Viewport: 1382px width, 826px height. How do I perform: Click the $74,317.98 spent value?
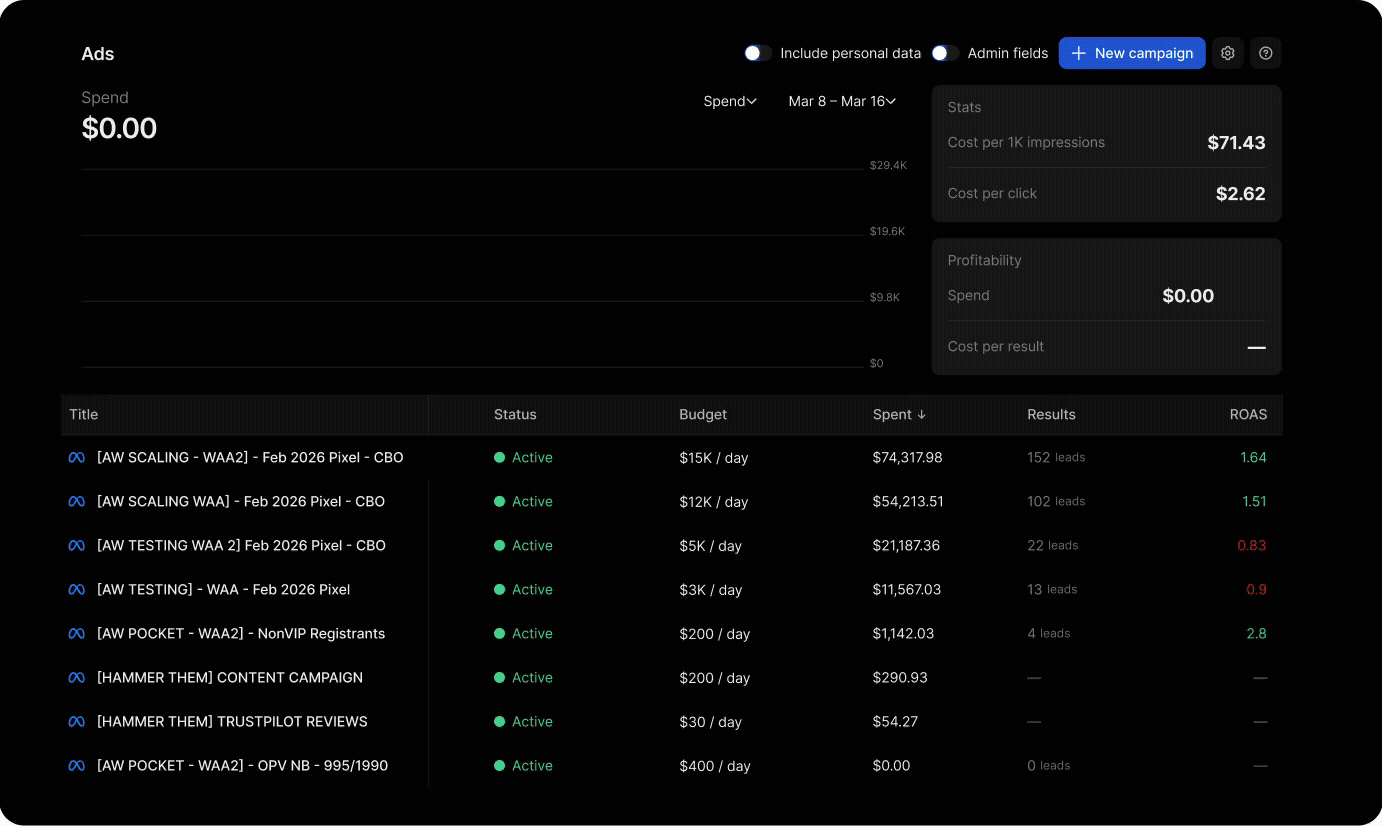(907, 457)
